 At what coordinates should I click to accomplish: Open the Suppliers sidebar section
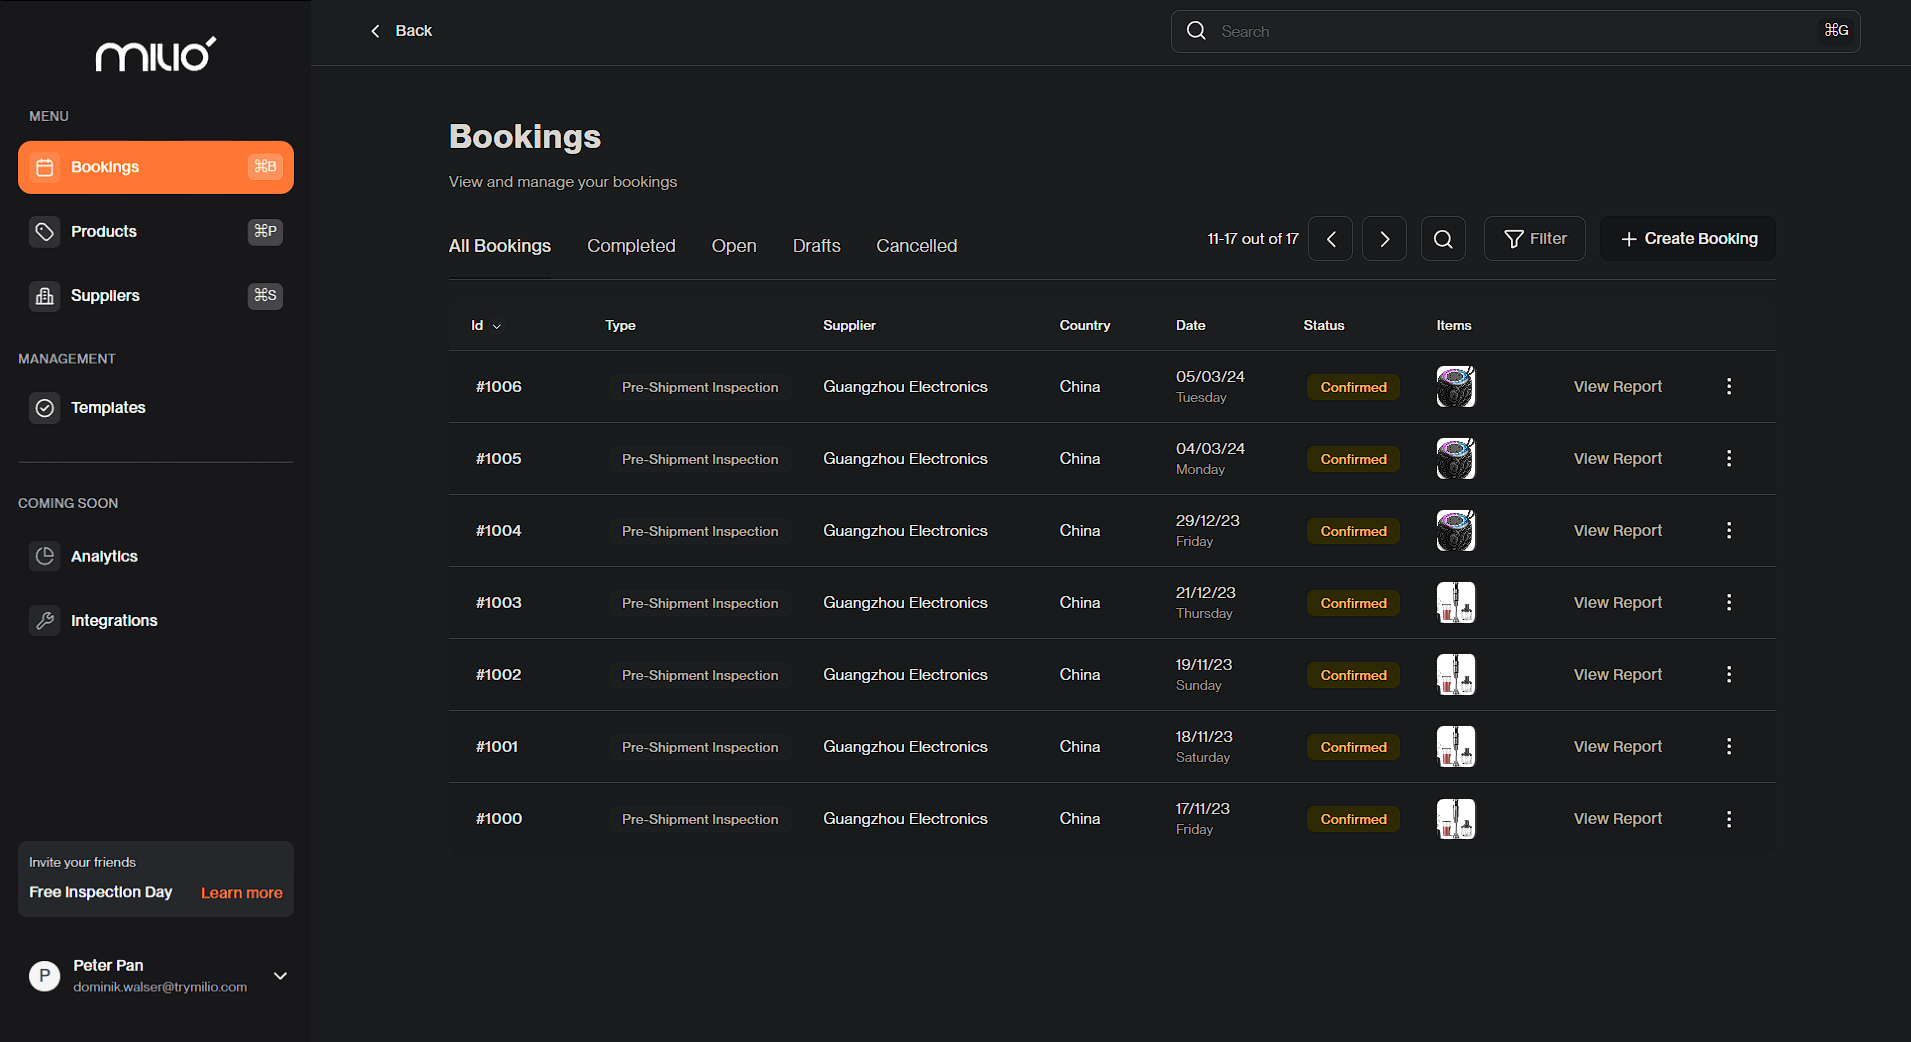[156, 295]
